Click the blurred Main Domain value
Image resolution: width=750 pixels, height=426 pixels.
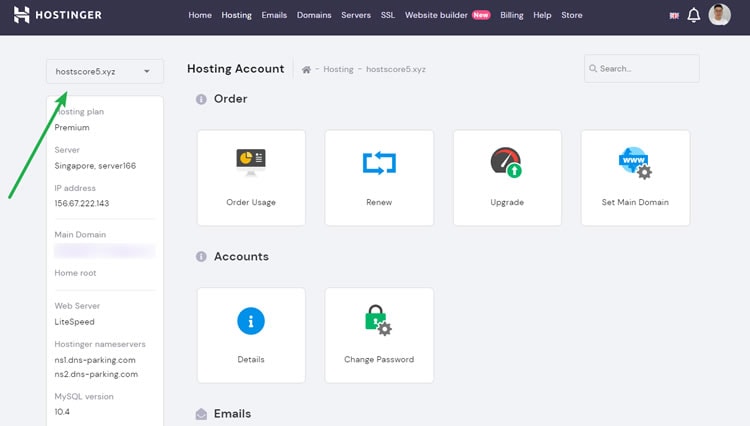[104, 251]
